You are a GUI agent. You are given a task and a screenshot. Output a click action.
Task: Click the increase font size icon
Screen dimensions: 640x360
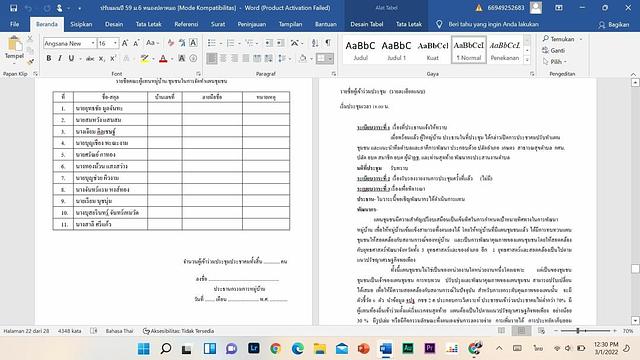point(125,43)
